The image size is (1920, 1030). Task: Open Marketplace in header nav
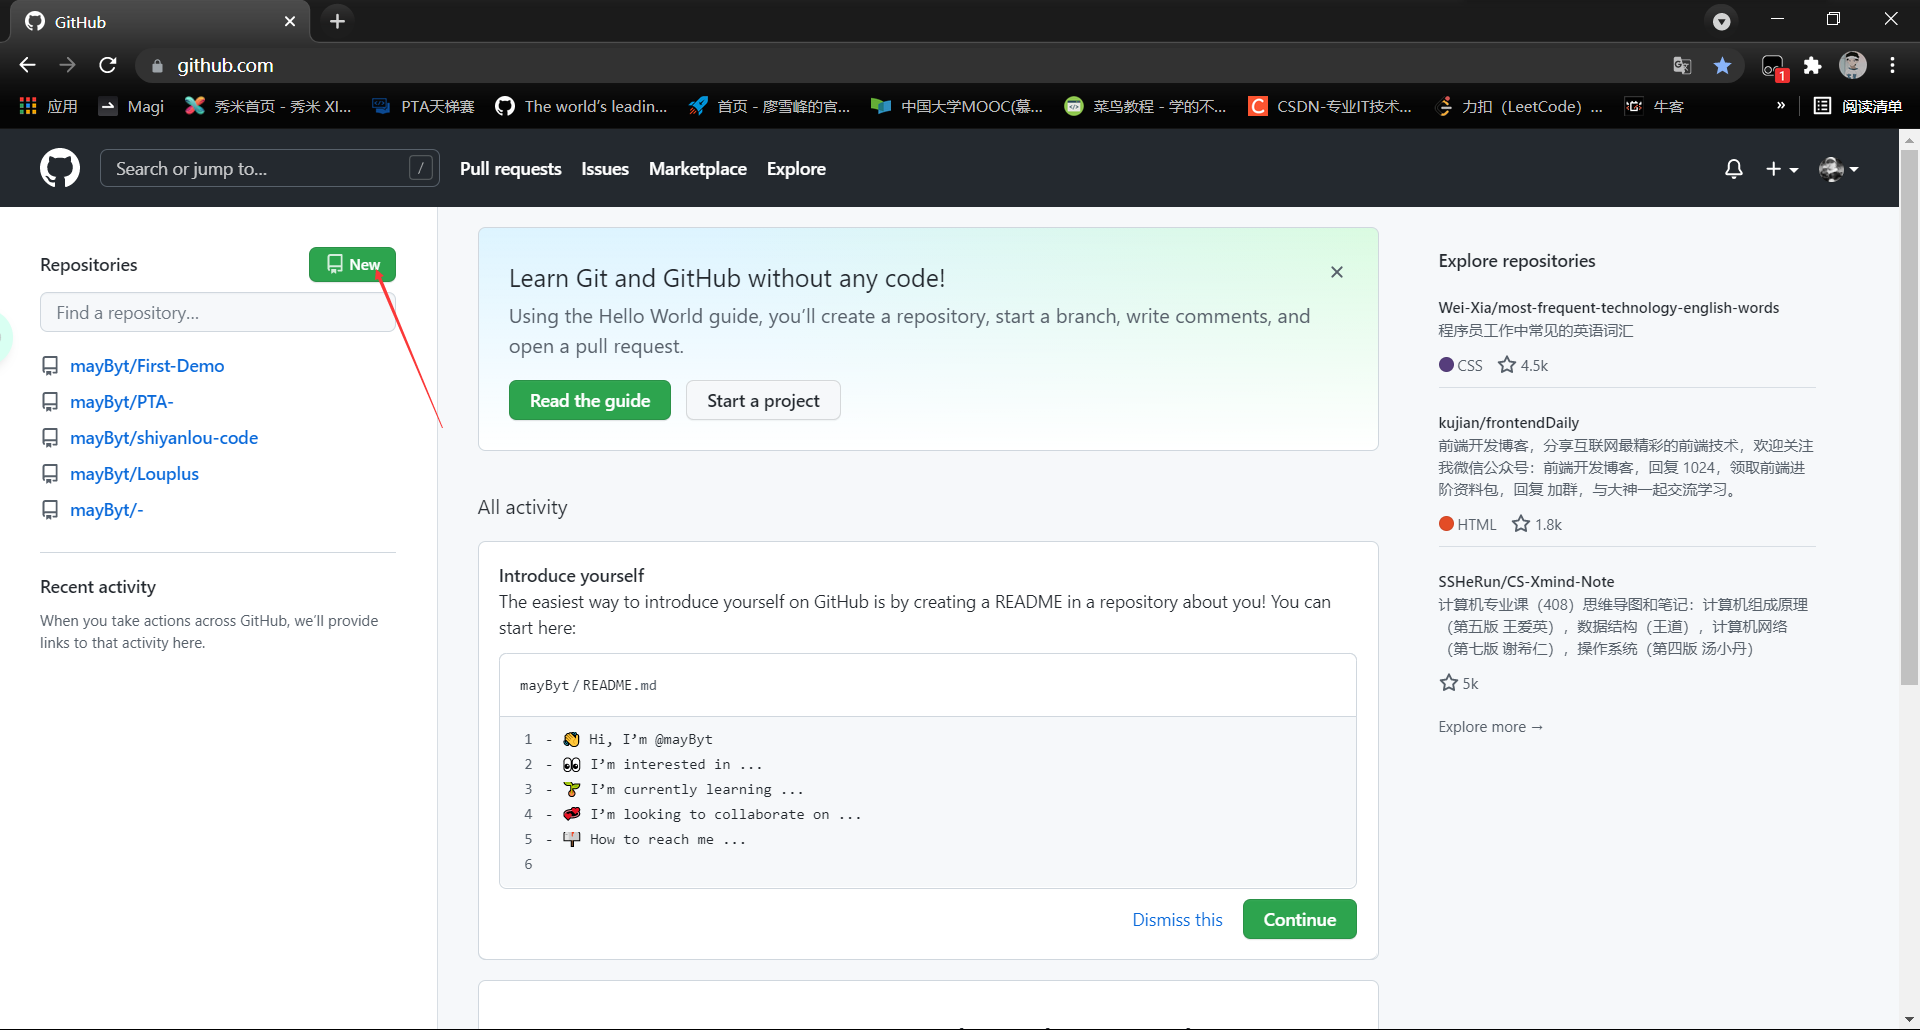point(698,169)
